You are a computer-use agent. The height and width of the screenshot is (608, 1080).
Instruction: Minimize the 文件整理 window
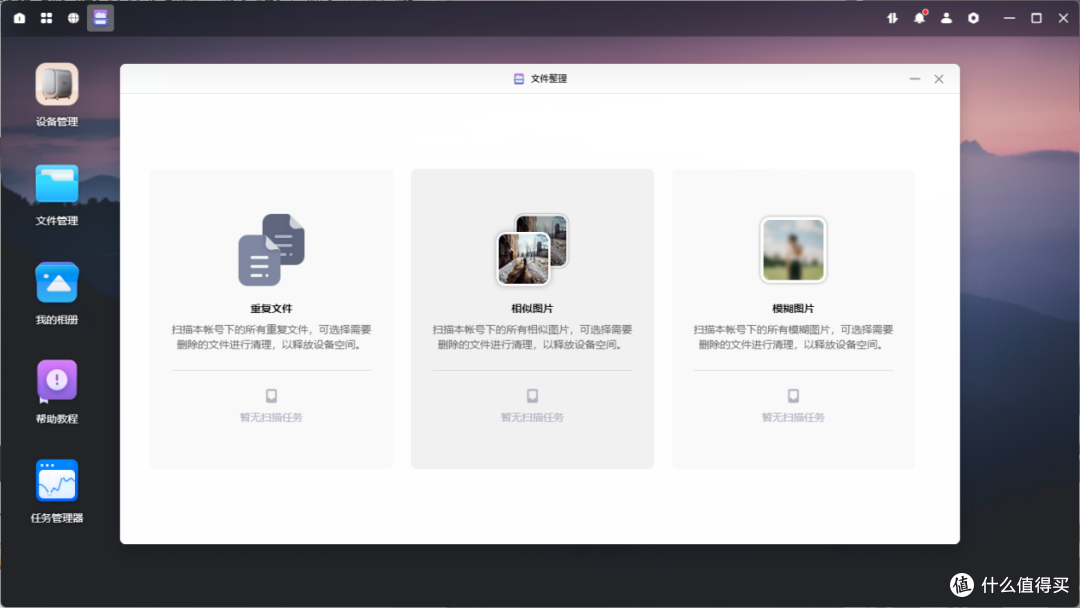click(915, 79)
